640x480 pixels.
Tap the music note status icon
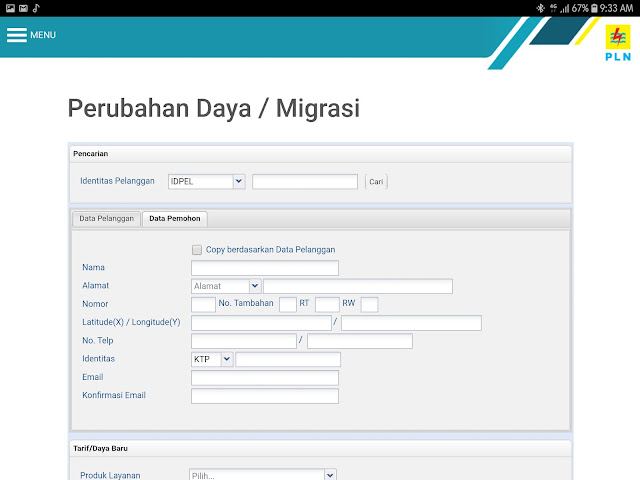(x=36, y=8)
